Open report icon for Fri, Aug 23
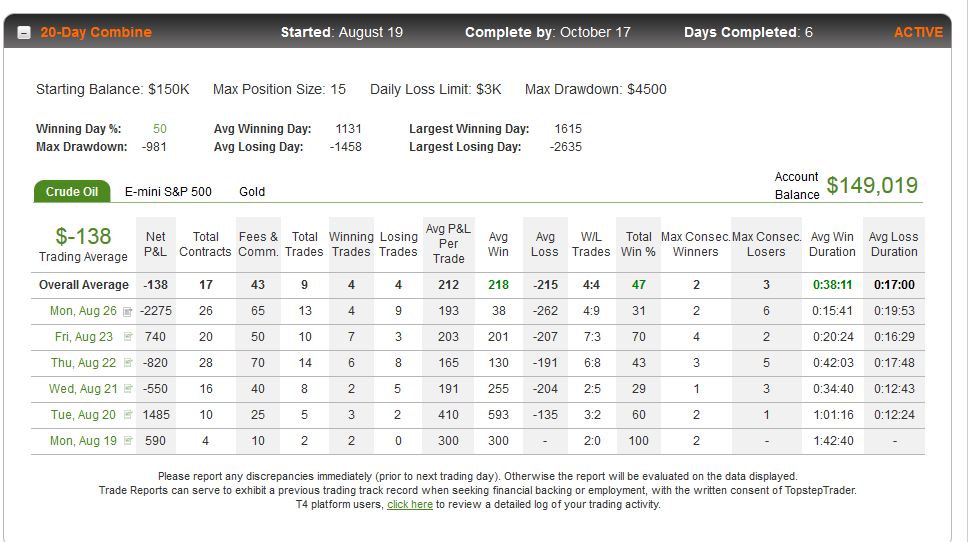969x542 pixels. (x=128, y=337)
